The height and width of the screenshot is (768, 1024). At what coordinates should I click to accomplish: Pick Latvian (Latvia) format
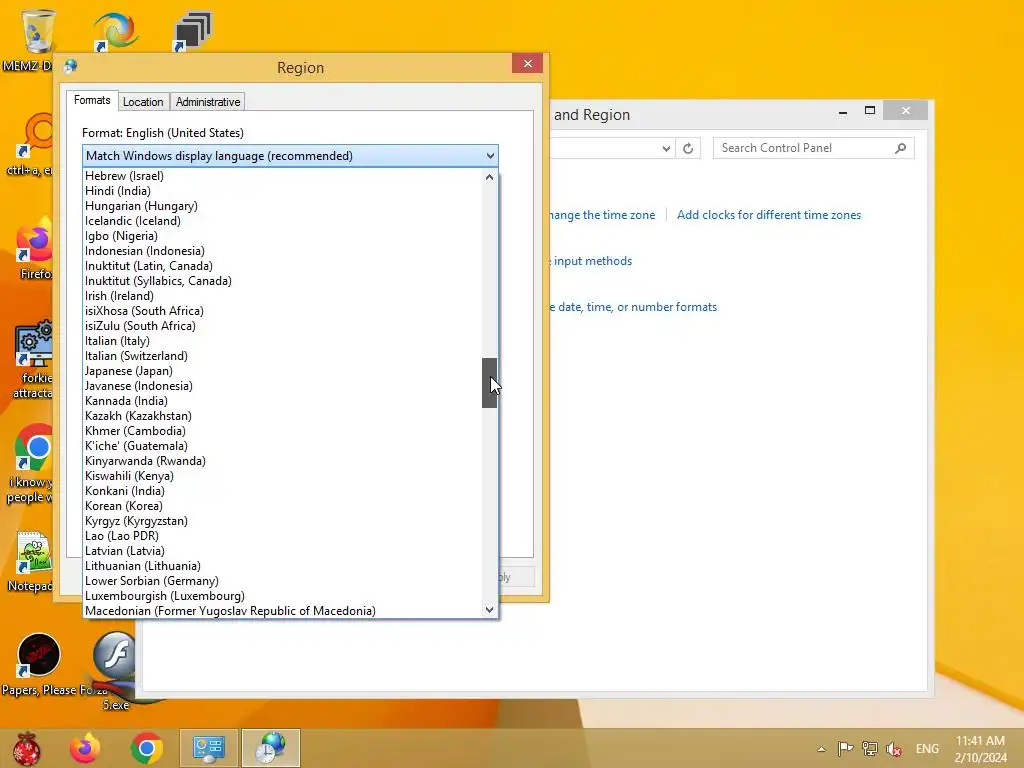282,551
